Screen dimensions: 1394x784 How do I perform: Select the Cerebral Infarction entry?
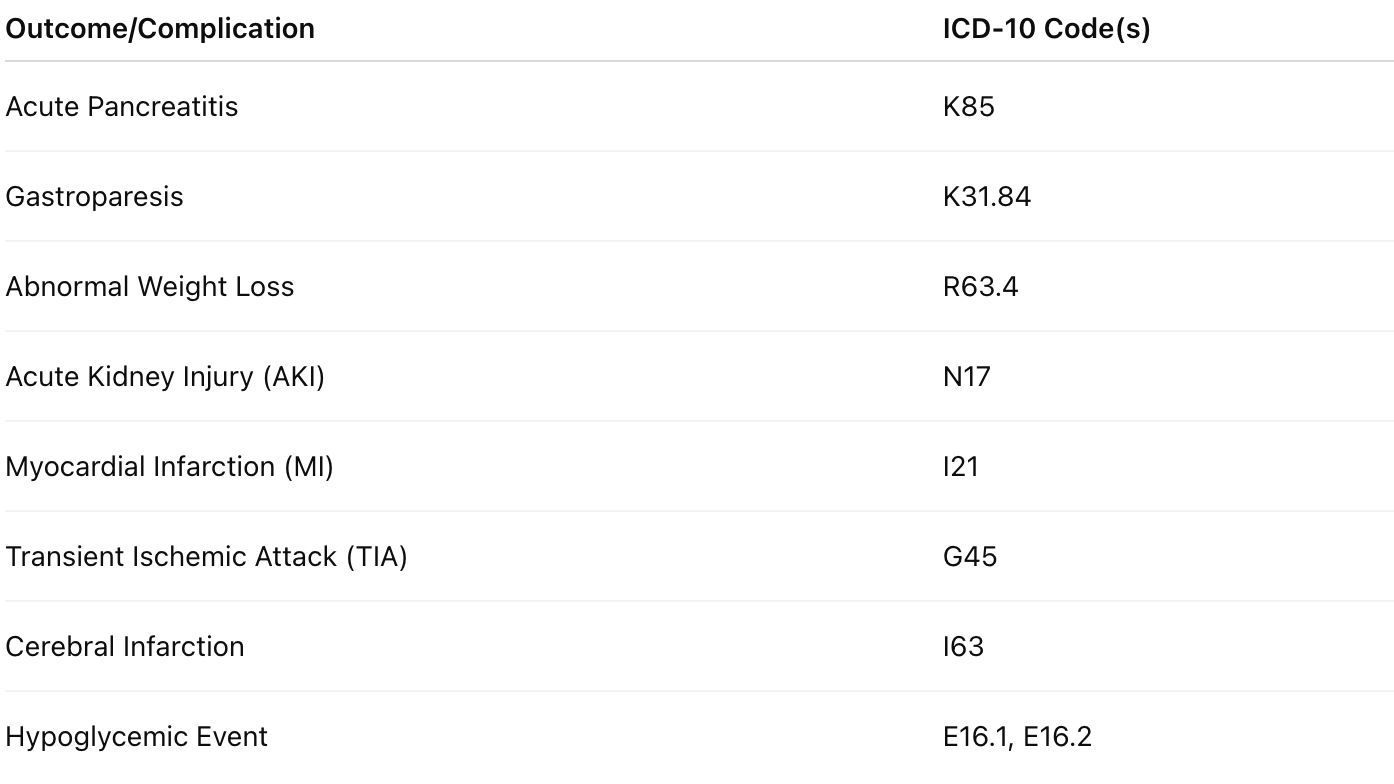click(125, 646)
